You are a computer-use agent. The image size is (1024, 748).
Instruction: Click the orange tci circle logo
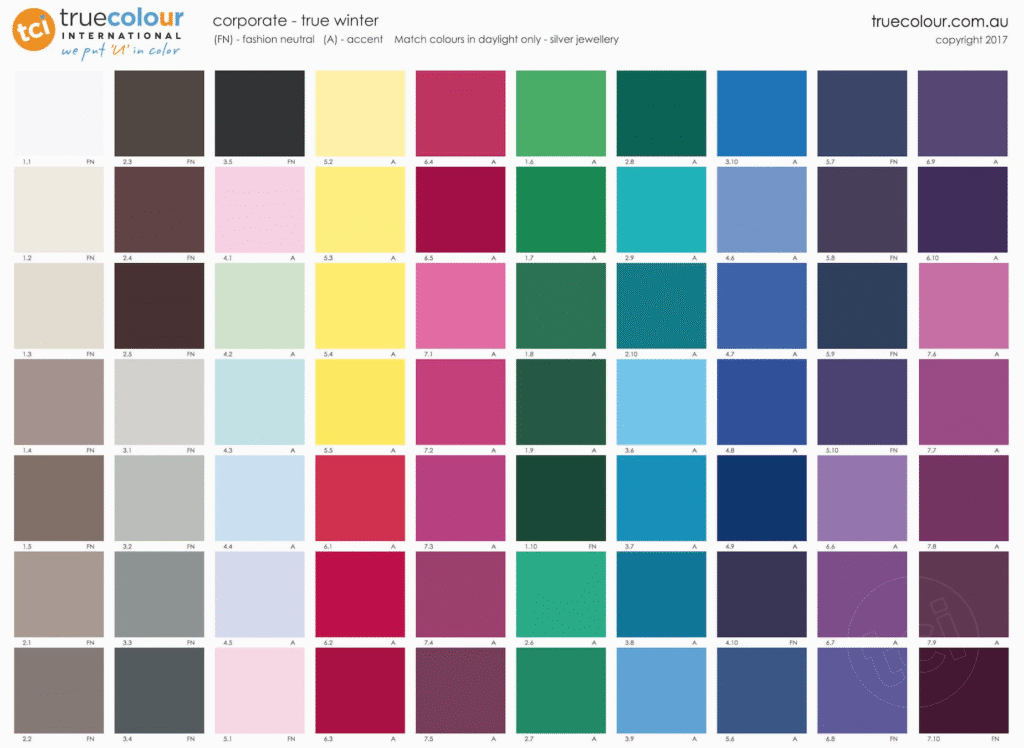33,32
